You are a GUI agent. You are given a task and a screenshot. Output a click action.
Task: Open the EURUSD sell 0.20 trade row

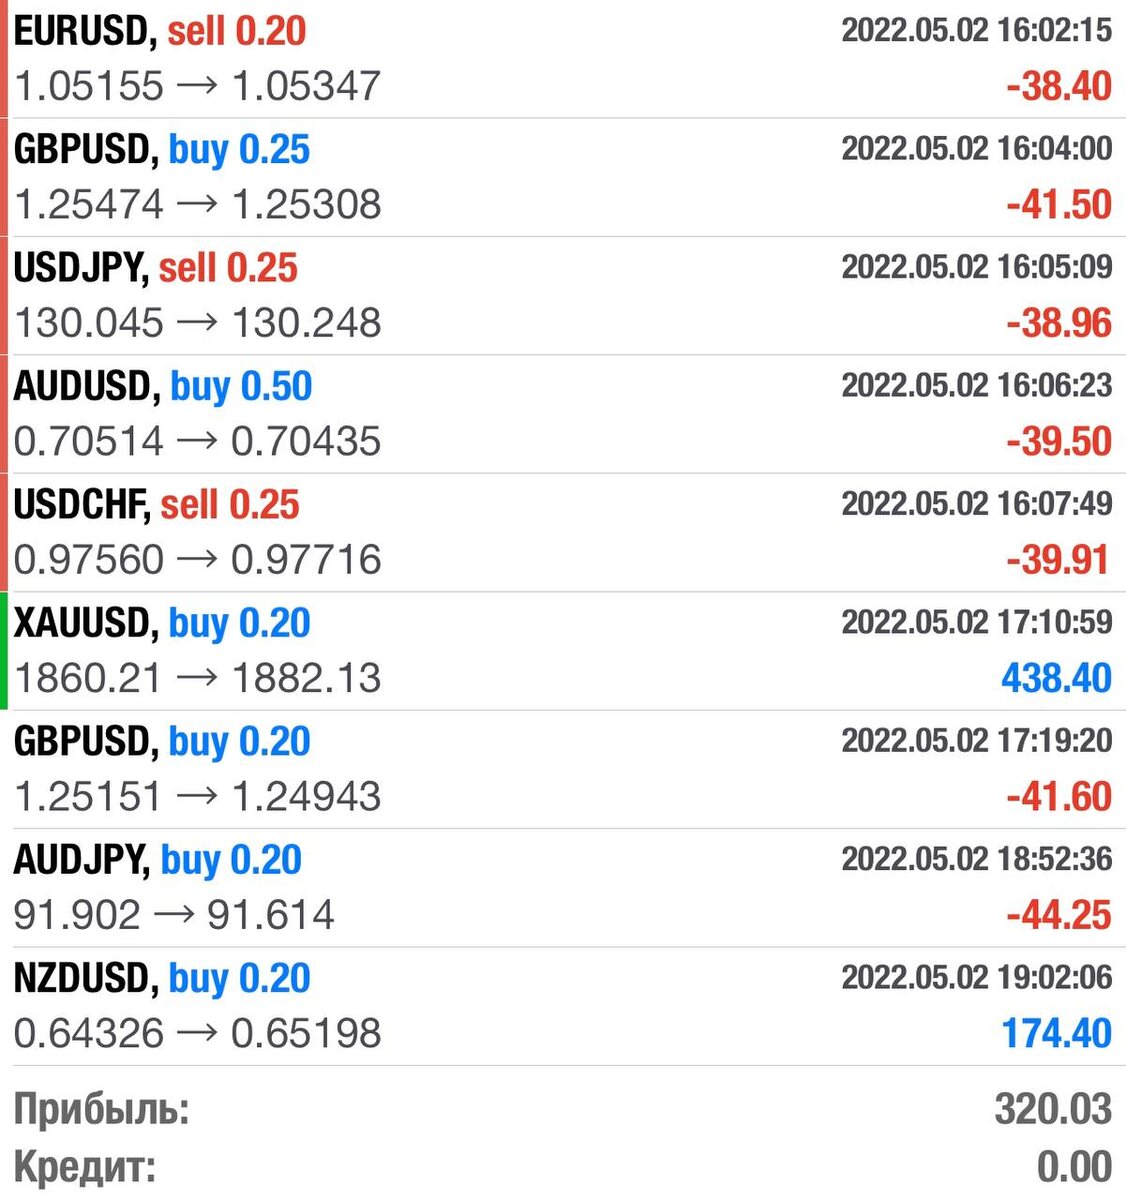click(x=563, y=58)
